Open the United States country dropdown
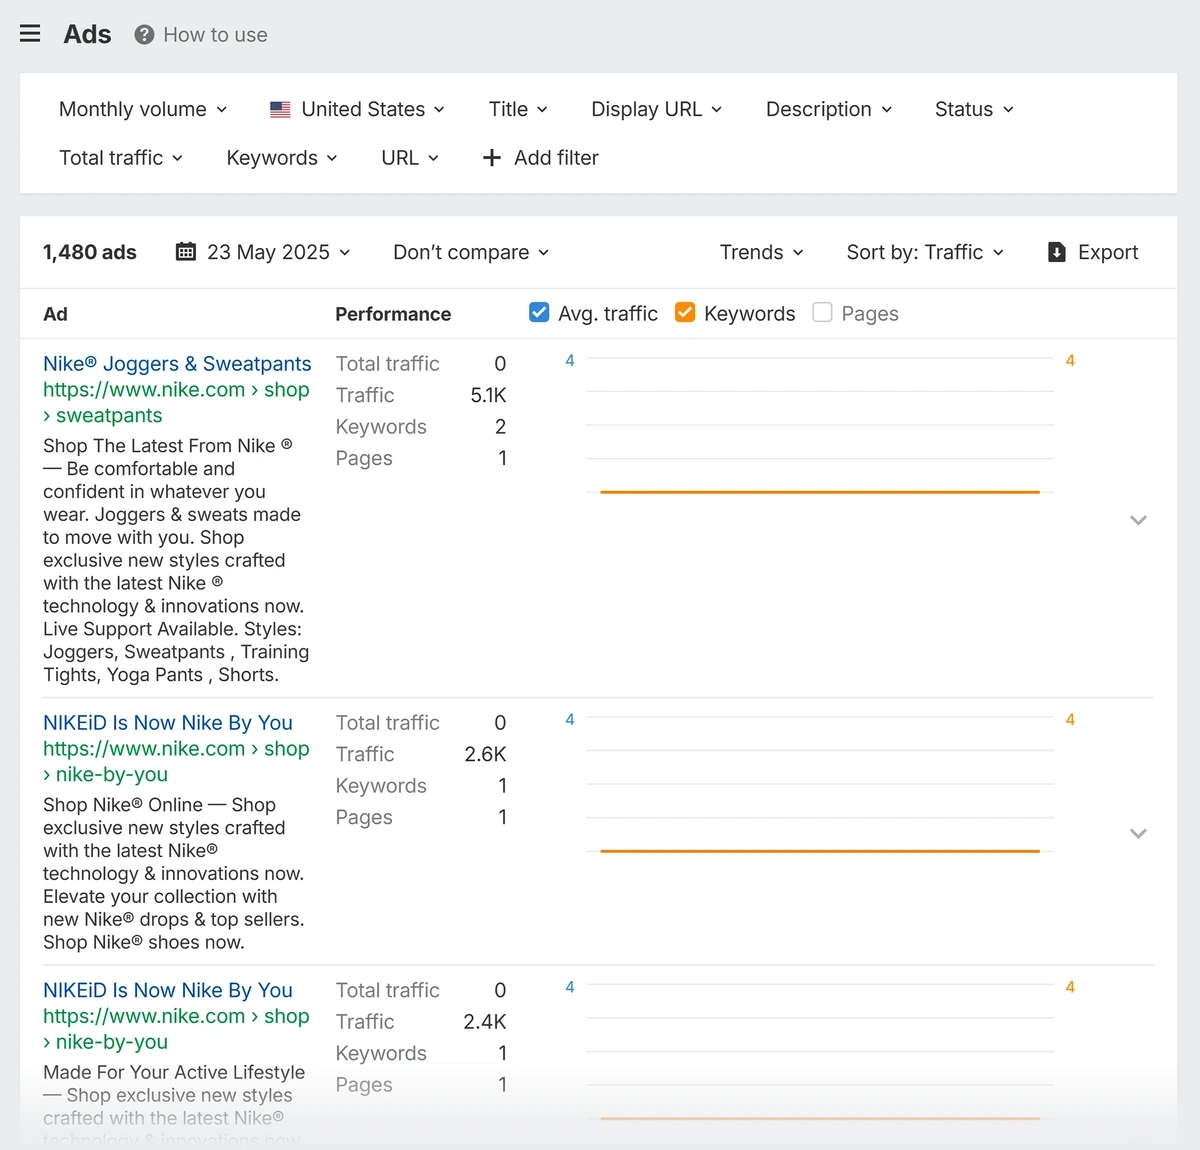The height and width of the screenshot is (1150, 1200). [x=358, y=109]
